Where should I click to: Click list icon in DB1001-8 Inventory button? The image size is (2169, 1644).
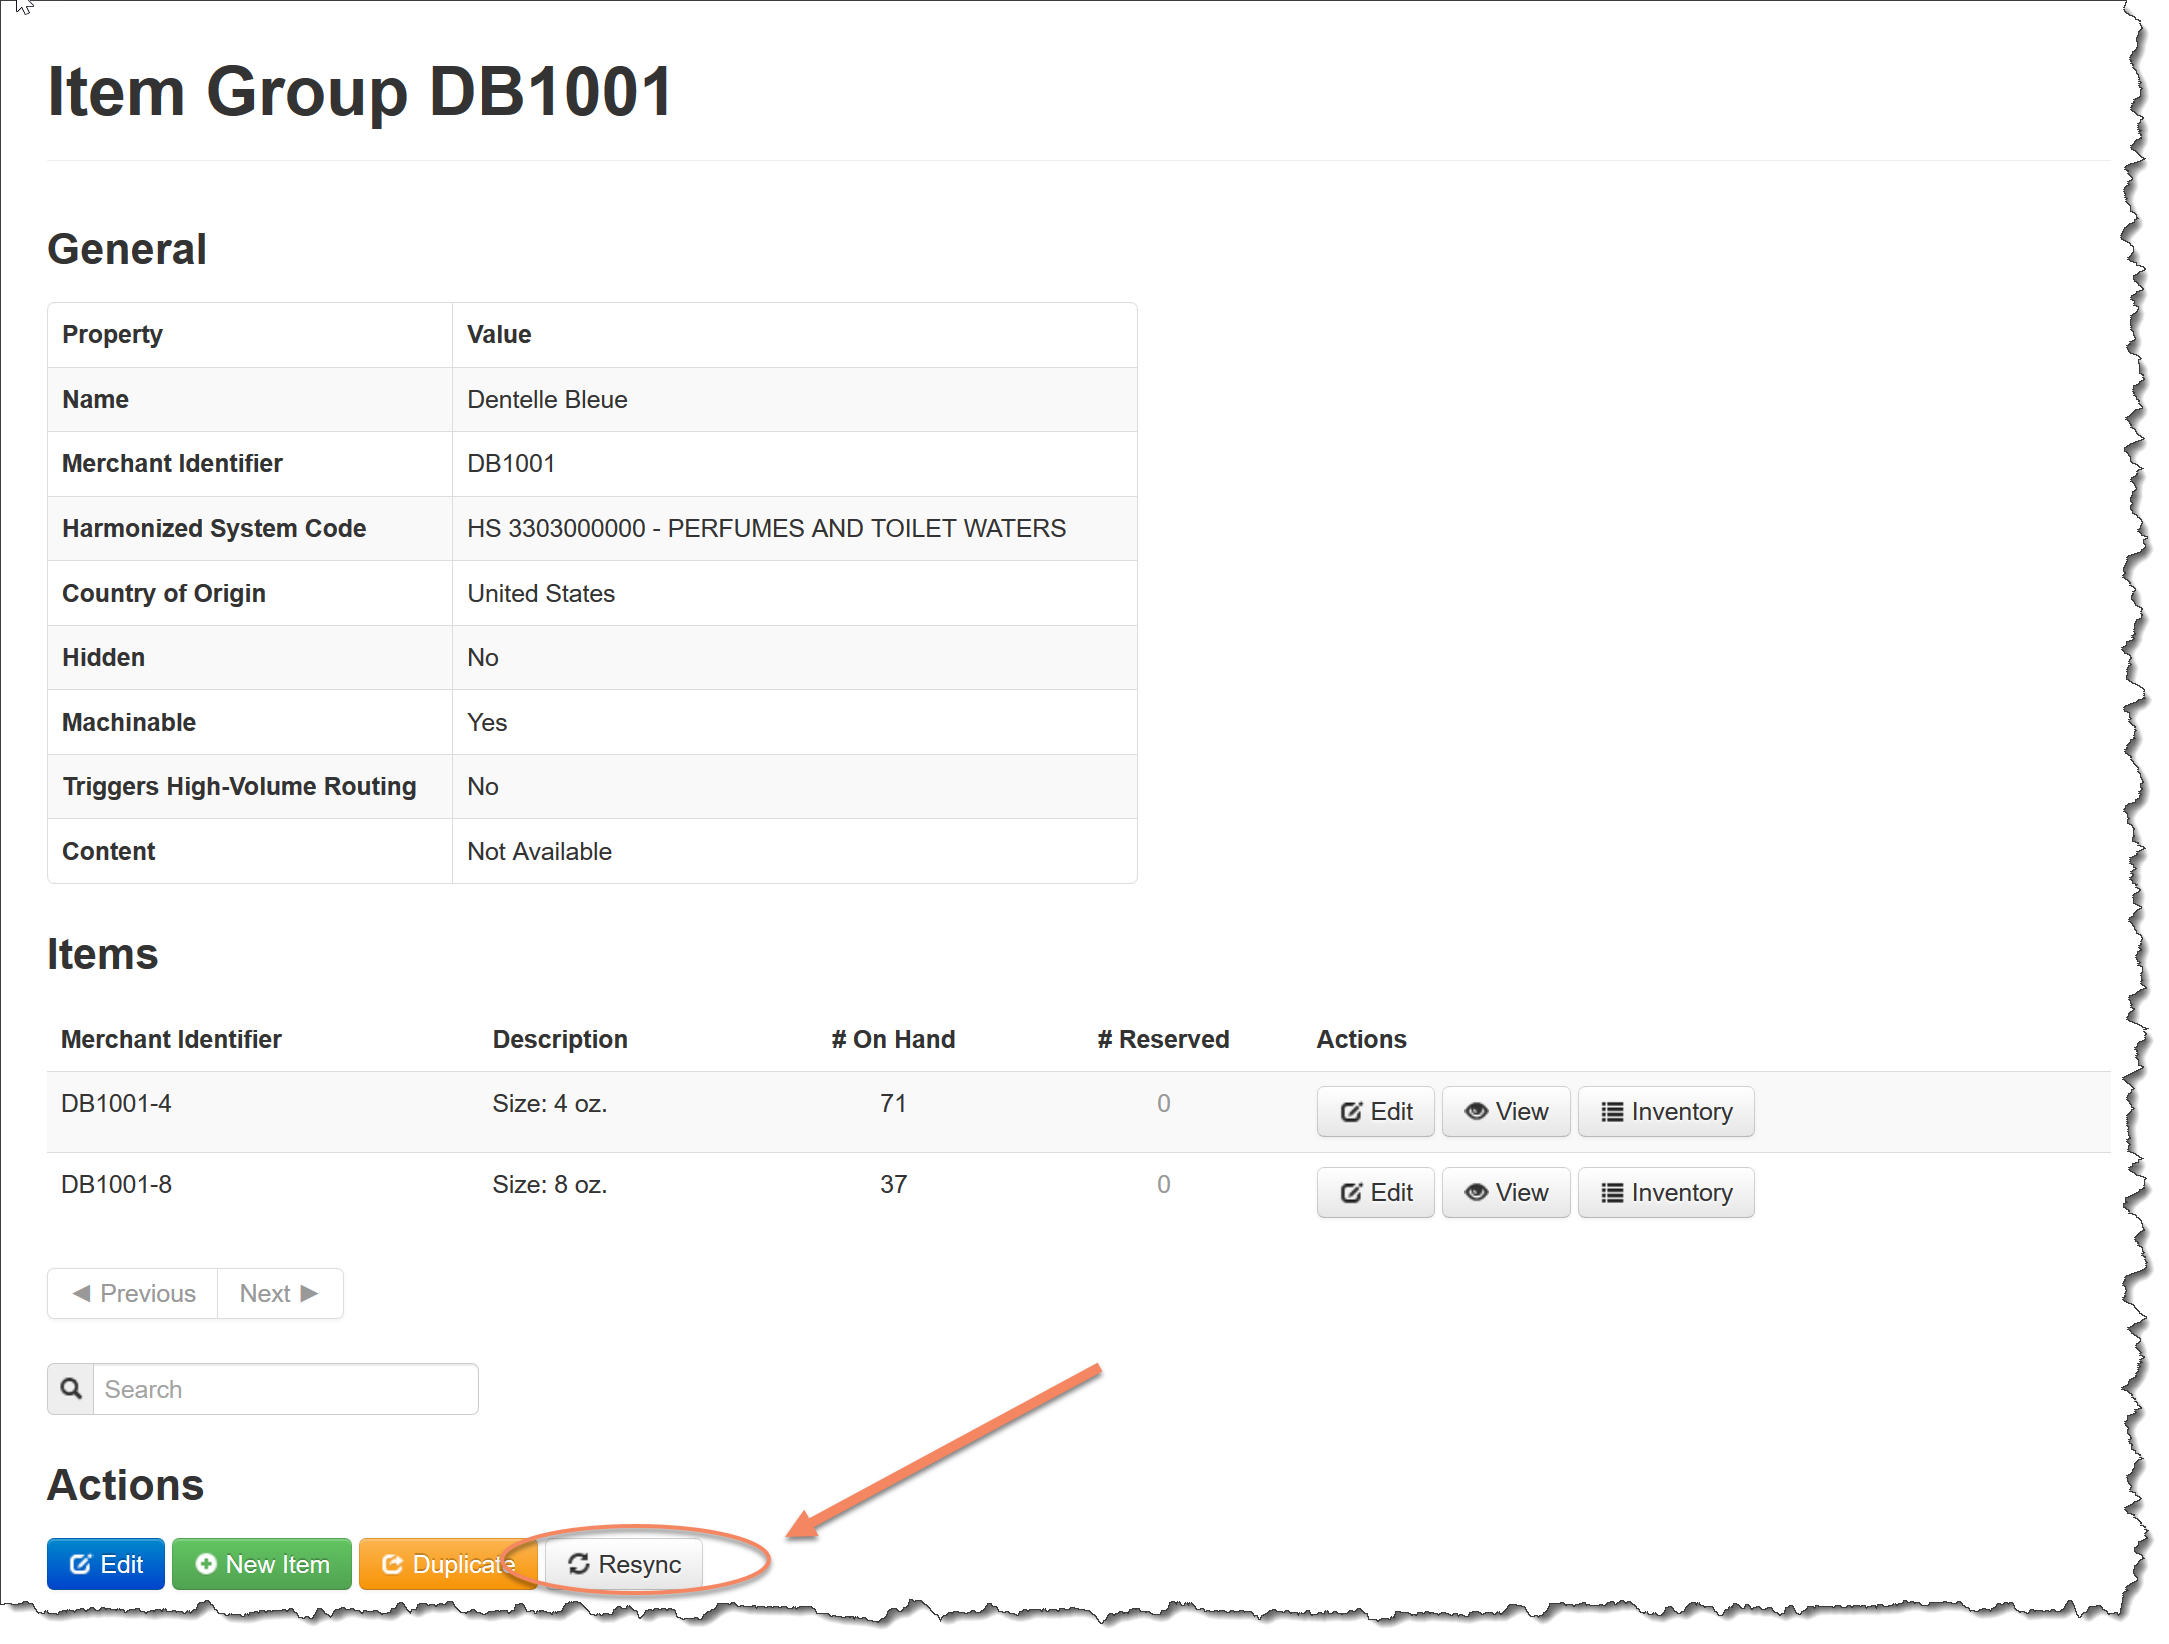(x=1611, y=1192)
